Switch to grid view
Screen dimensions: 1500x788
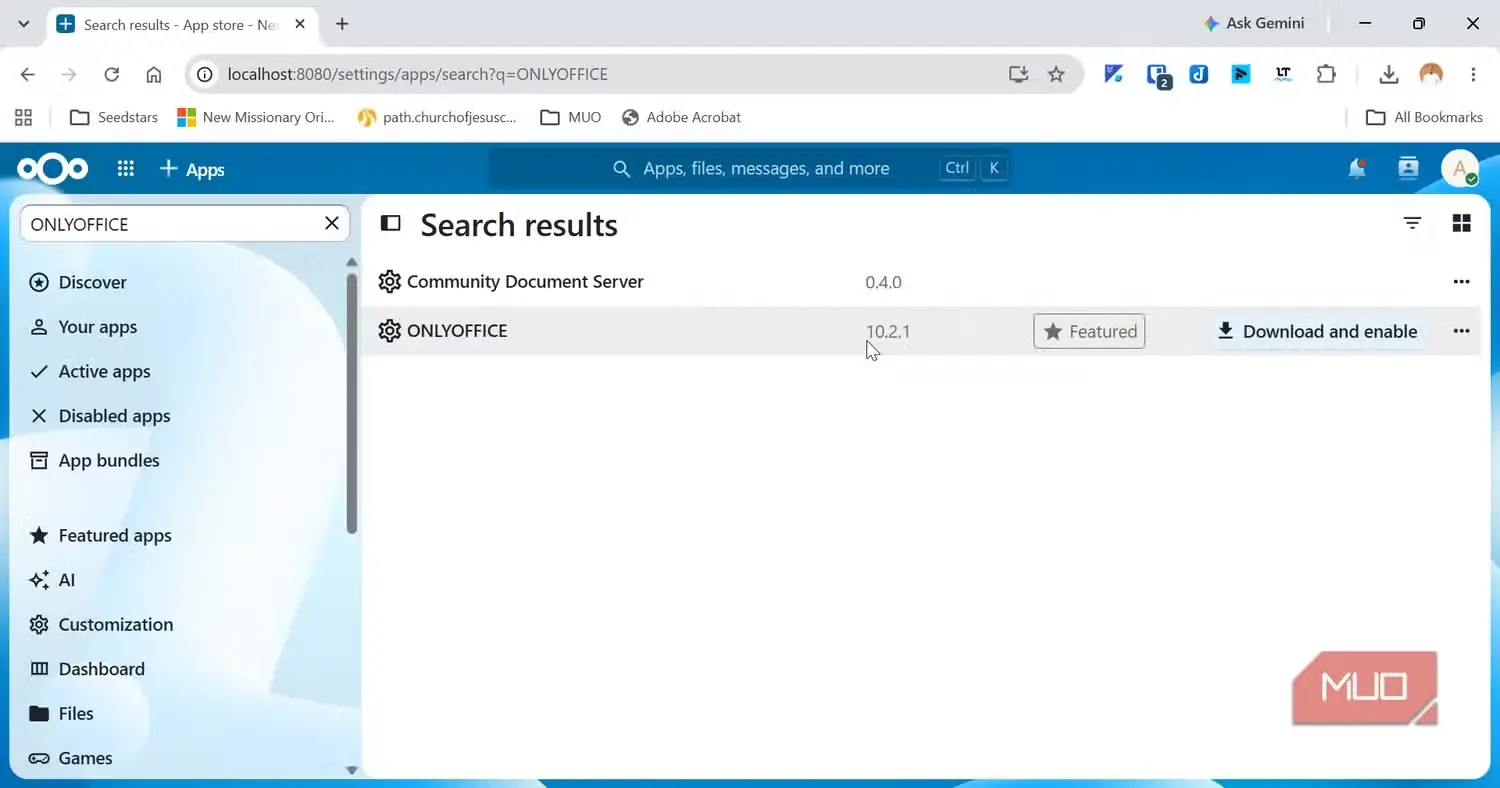click(x=1461, y=223)
